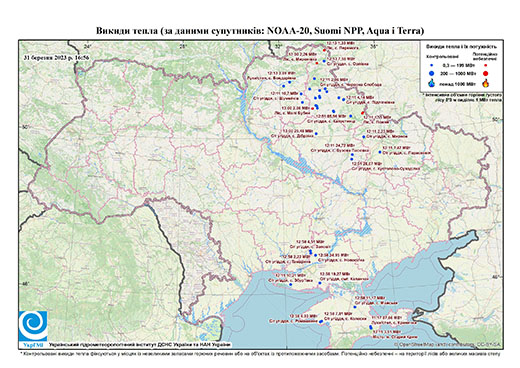The image size is (520, 368).
Task: Click the small blue dot in legend
Action: click(431, 65)
